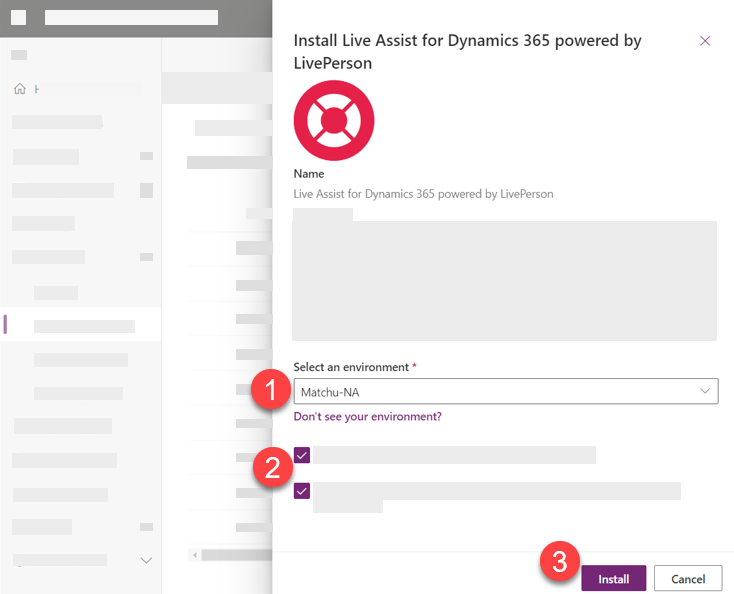734x594 pixels.
Task: Uncheck the first agreement checkbox
Action: pyautogui.click(x=302, y=455)
